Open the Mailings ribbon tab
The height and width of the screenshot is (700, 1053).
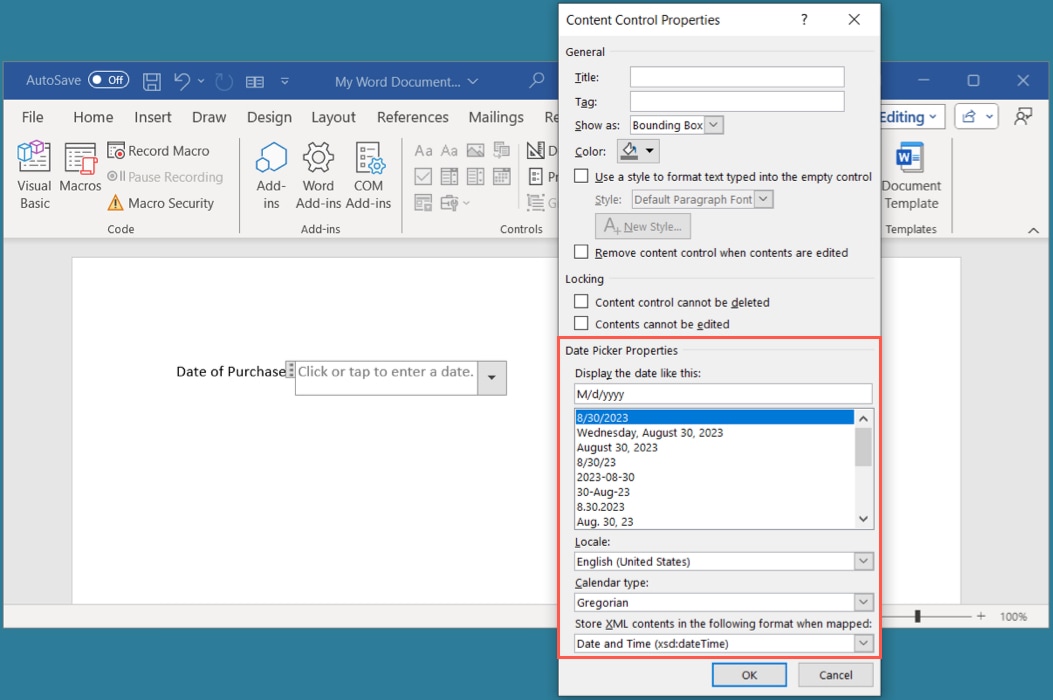(x=495, y=117)
